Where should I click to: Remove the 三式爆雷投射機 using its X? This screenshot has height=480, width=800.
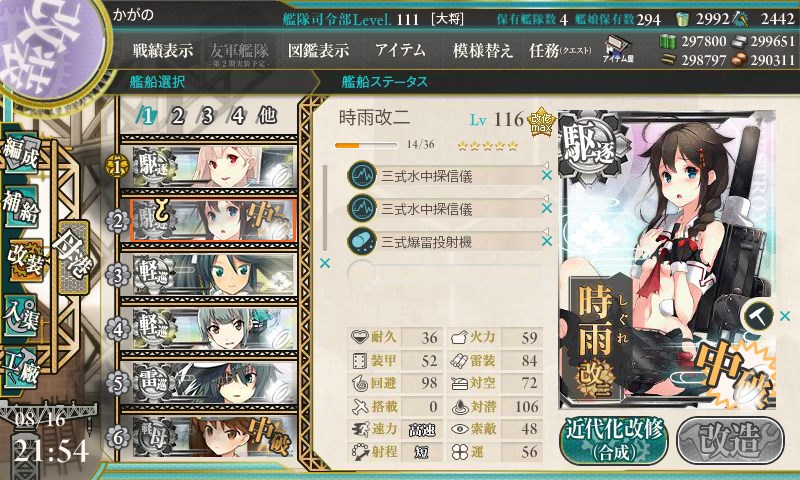pyautogui.click(x=547, y=241)
